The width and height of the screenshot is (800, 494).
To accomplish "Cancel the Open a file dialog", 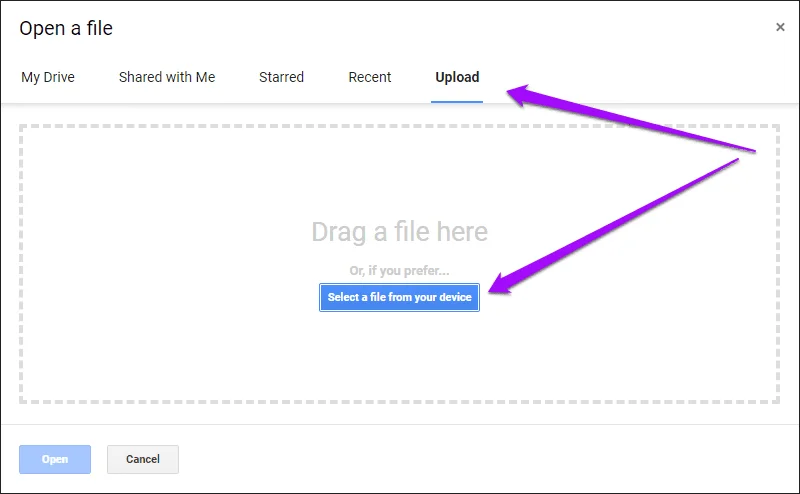I will pos(143,459).
